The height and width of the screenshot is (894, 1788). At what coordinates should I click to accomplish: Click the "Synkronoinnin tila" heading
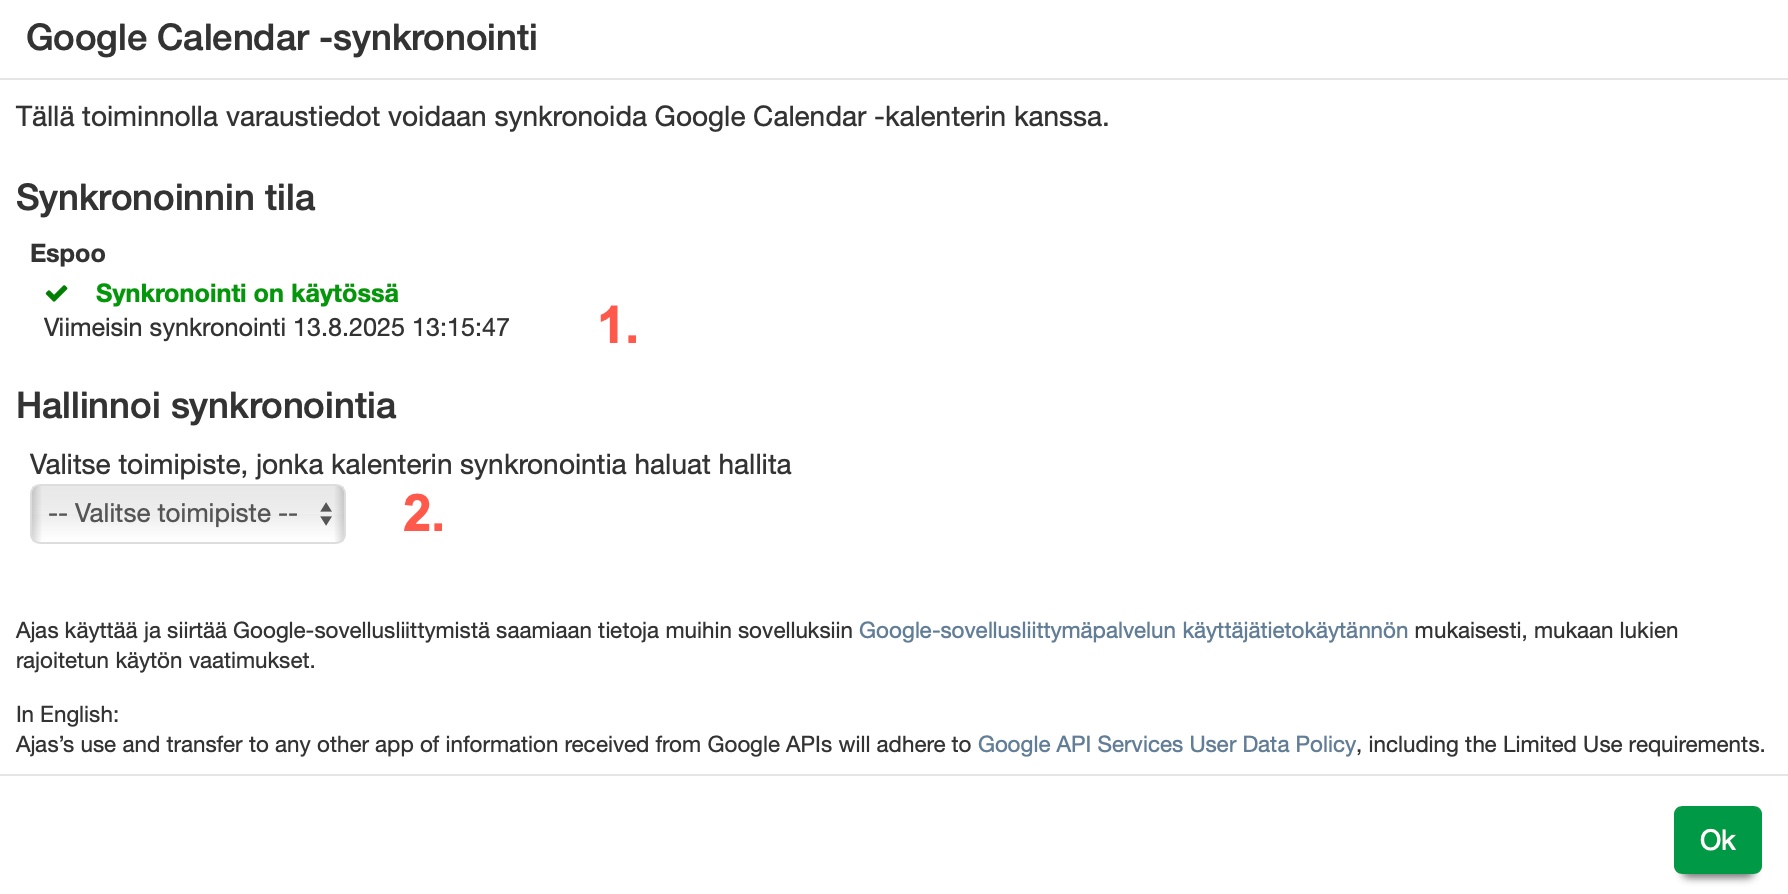pyautogui.click(x=166, y=198)
